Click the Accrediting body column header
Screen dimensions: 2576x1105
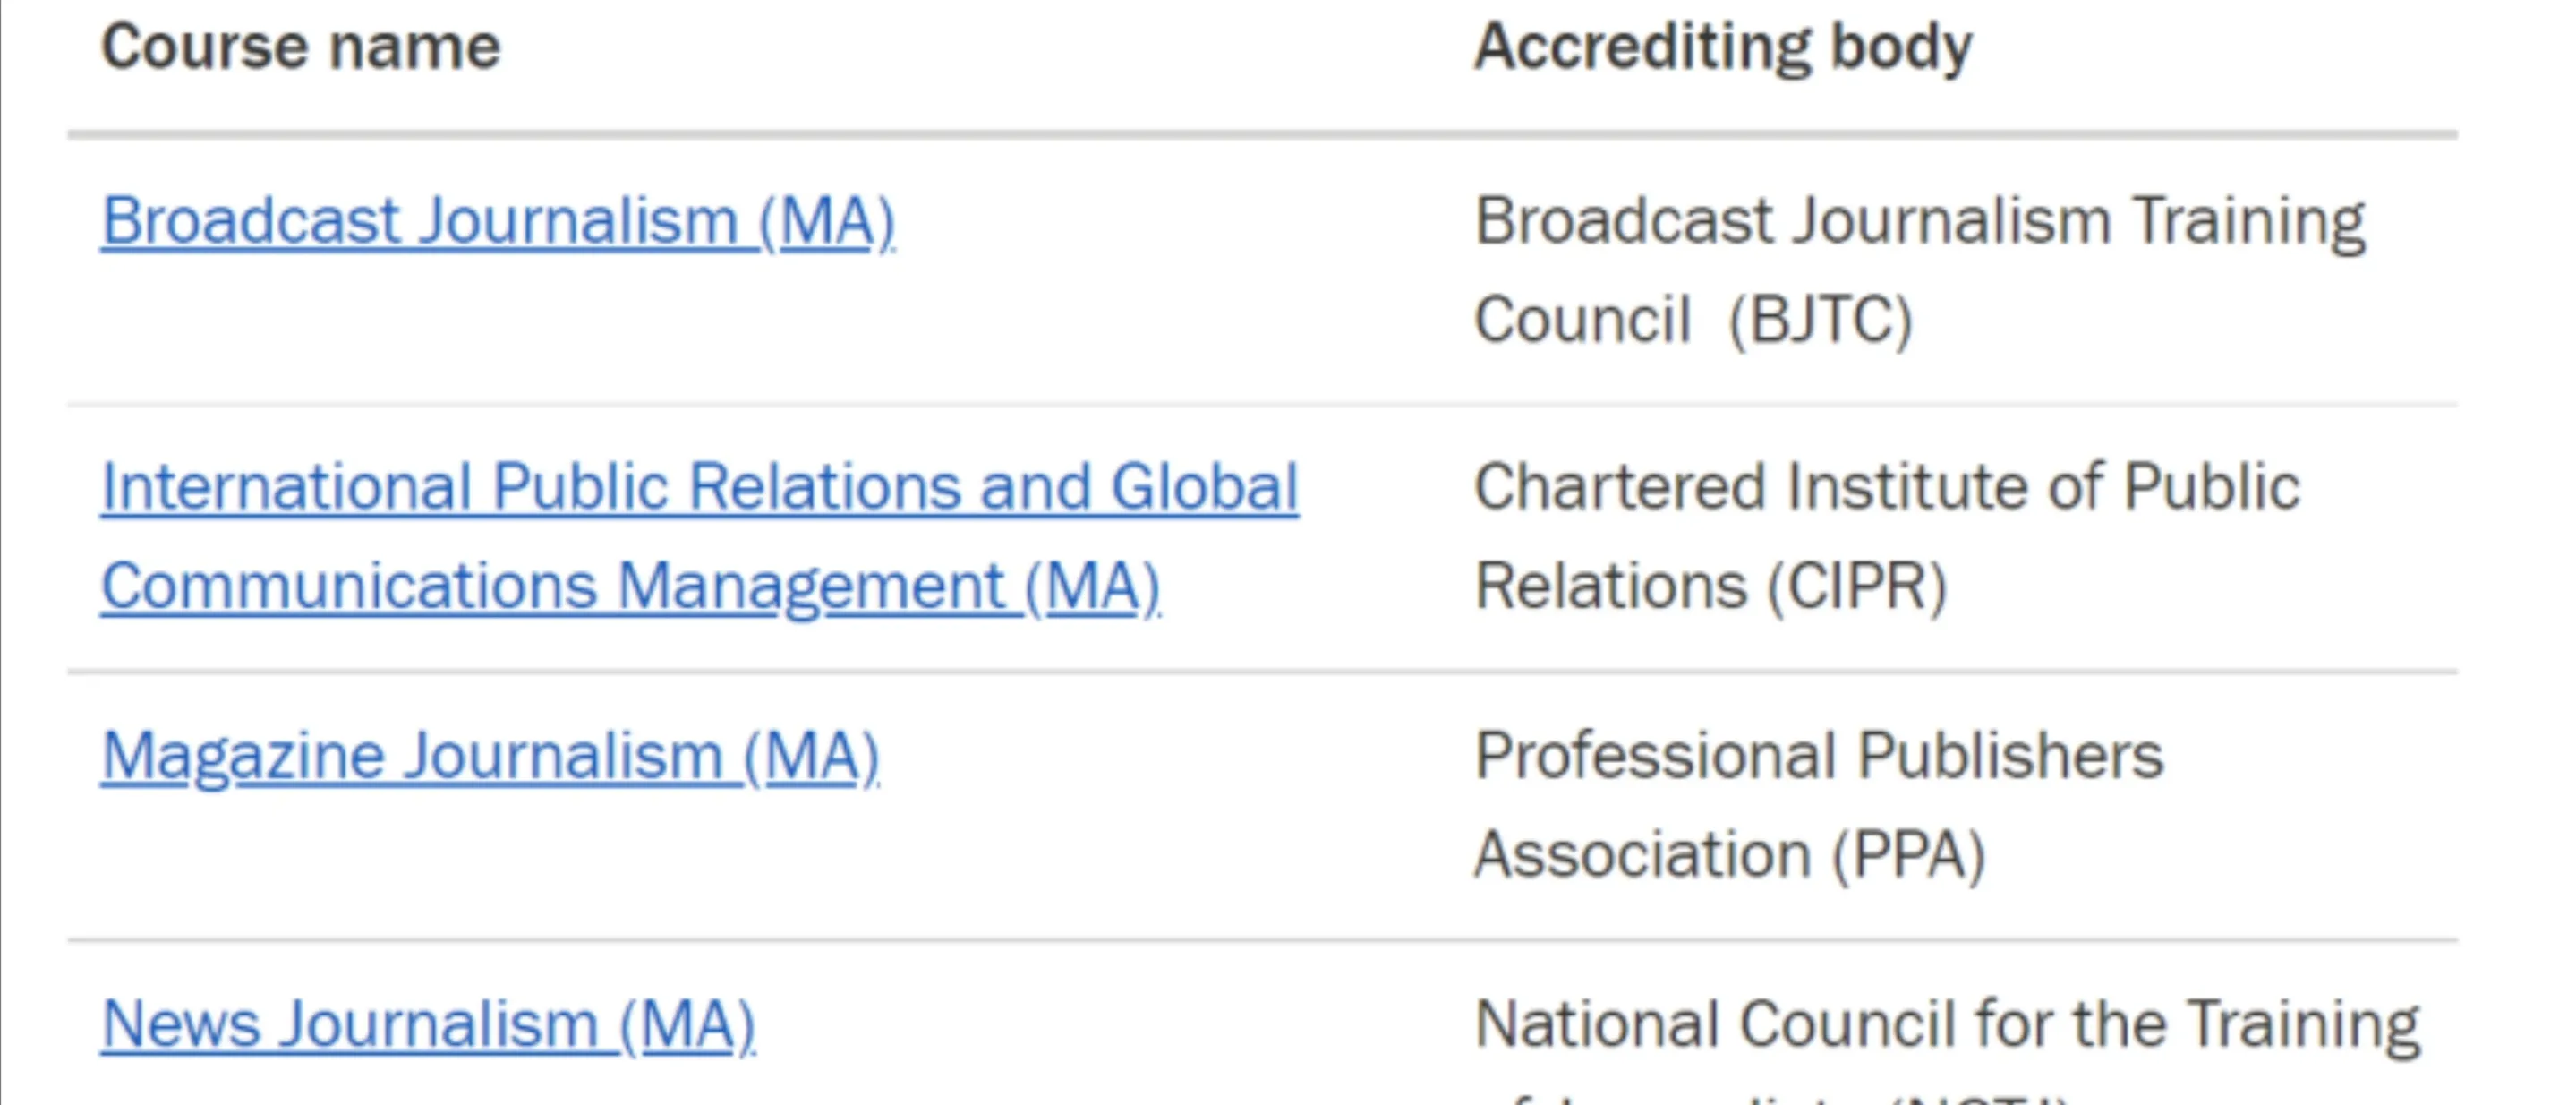(1722, 47)
